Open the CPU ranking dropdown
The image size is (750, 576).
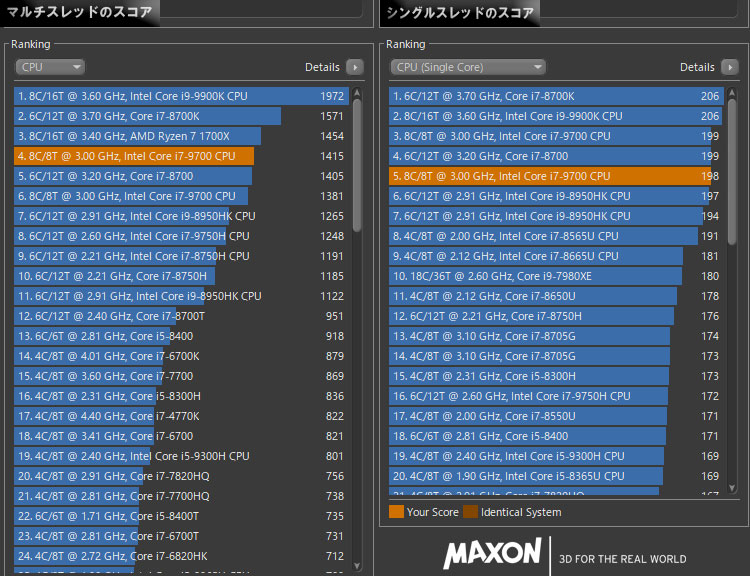coord(50,67)
